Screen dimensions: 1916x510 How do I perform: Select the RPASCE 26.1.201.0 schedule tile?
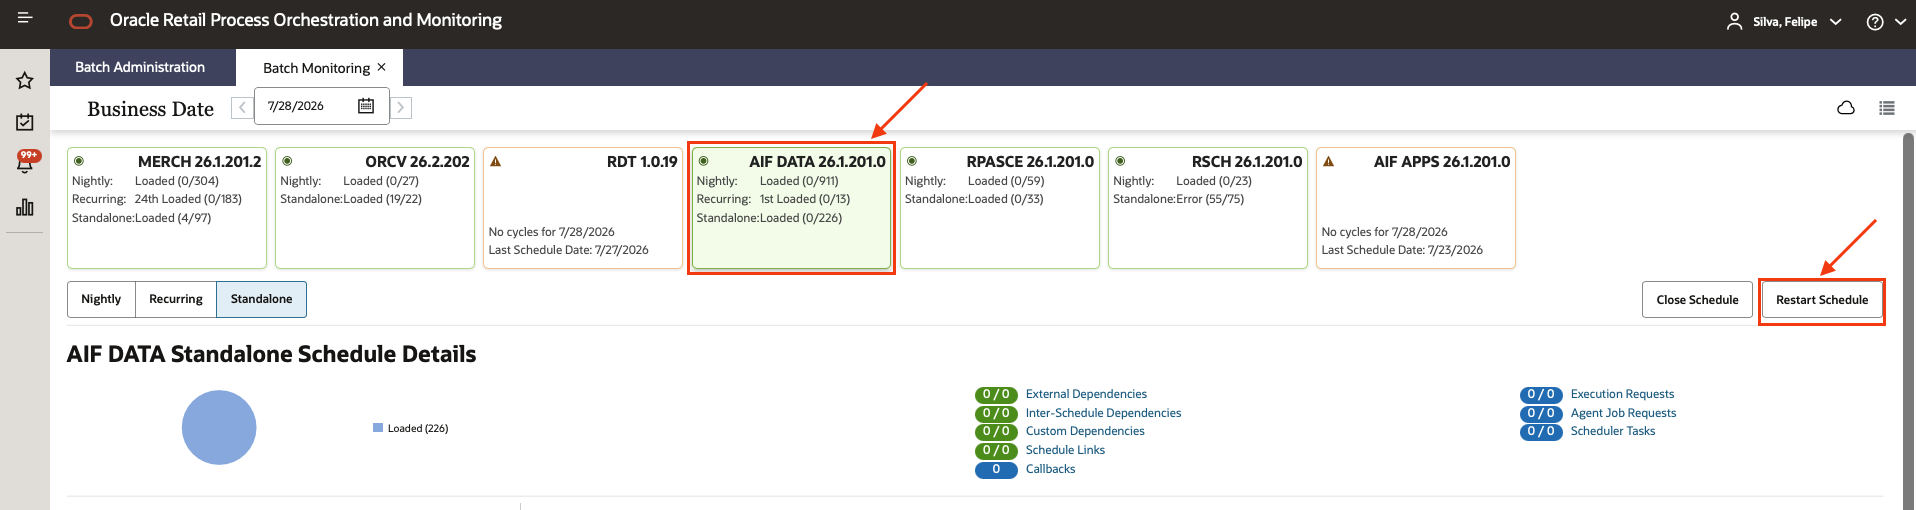coord(1000,208)
